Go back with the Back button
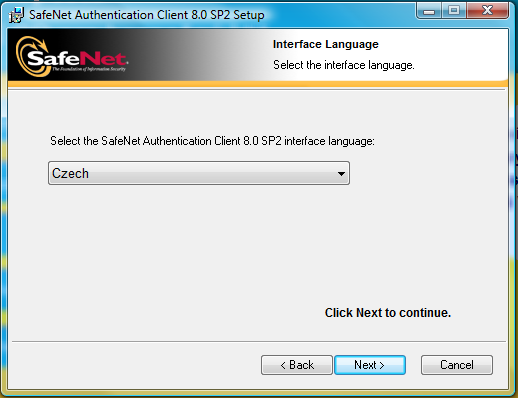Screen dimensions: 518x398 pyautogui.click(x=297, y=365)
